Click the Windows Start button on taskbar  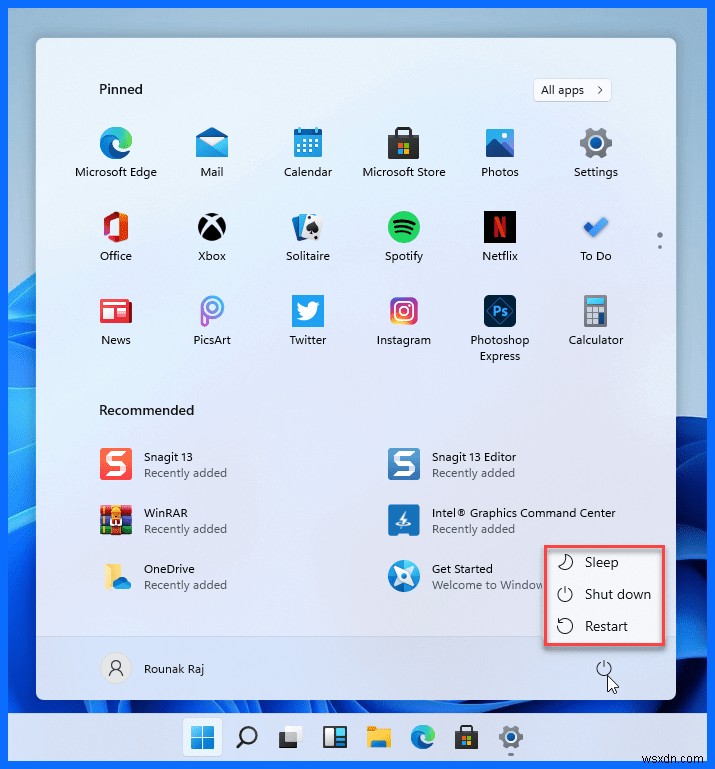coord(202,737)
